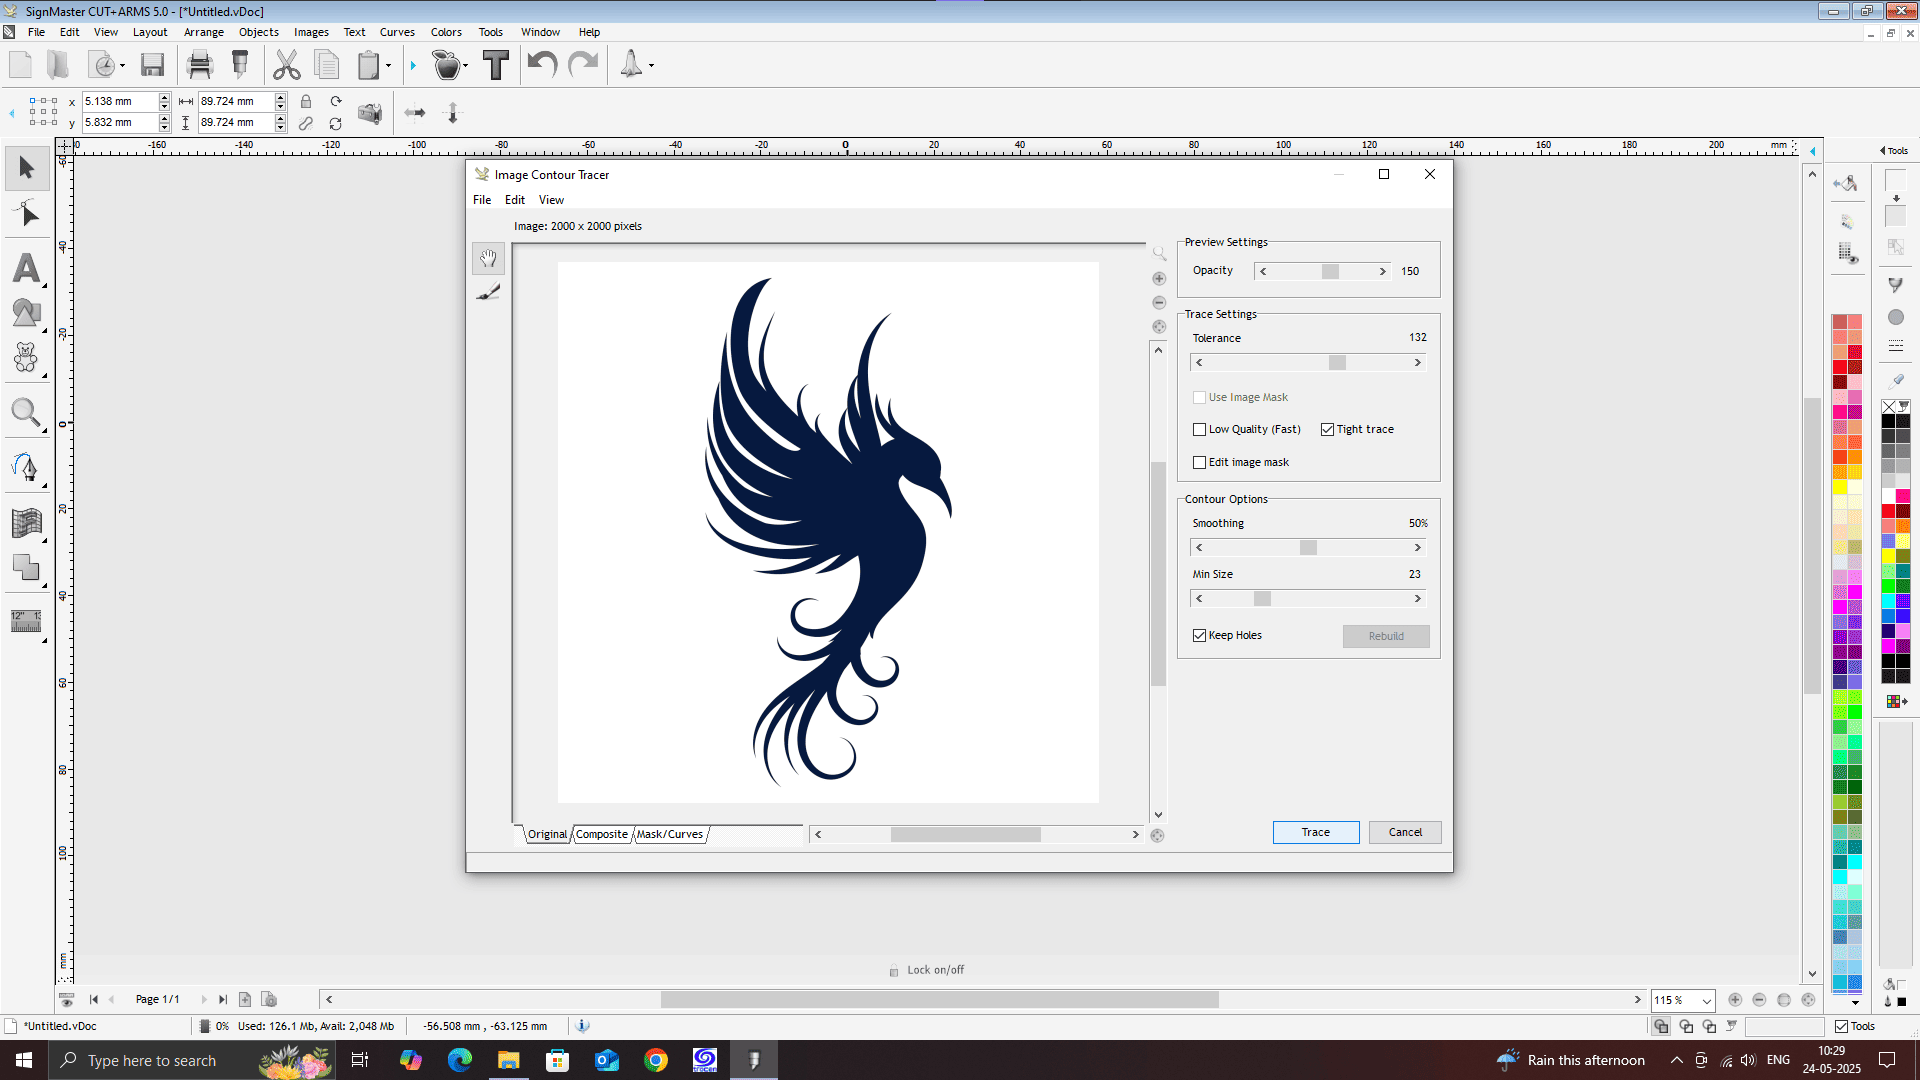This screenshot has width=1920, height=1080.
Task: Open the Curves menu in main menu bar
Action: coord(397,32)
